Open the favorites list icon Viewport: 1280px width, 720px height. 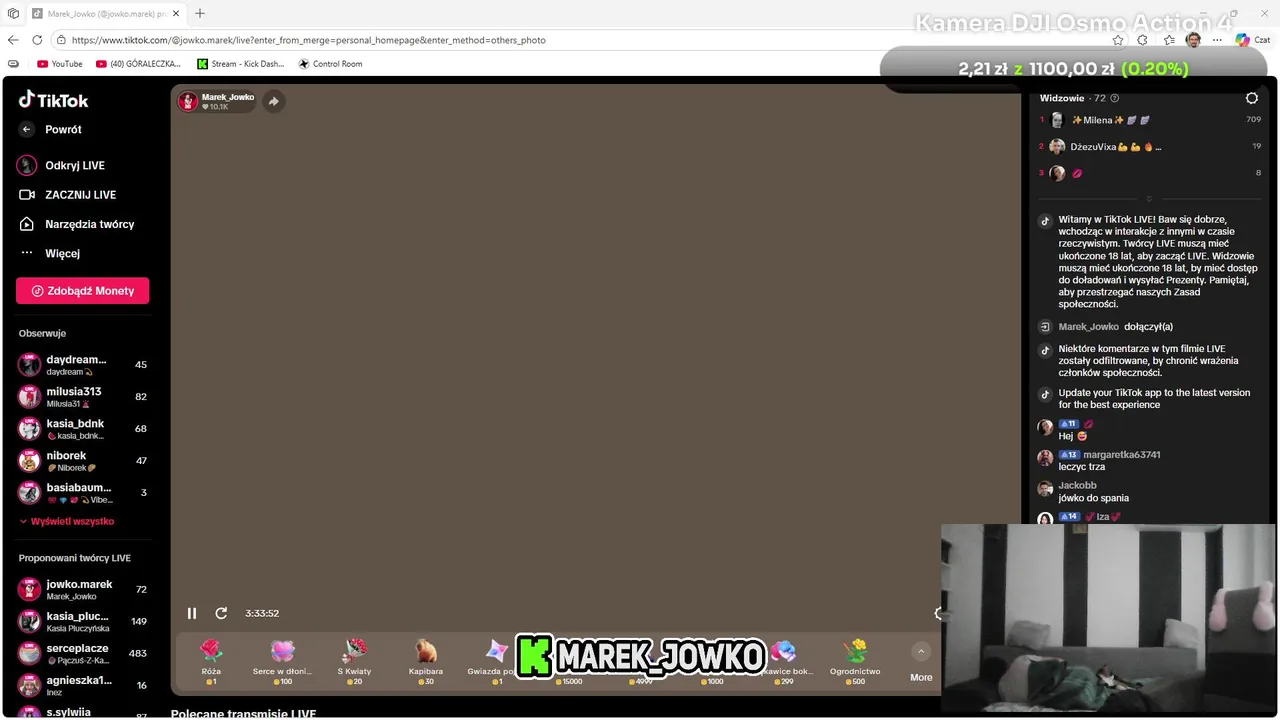(1169, 40)
